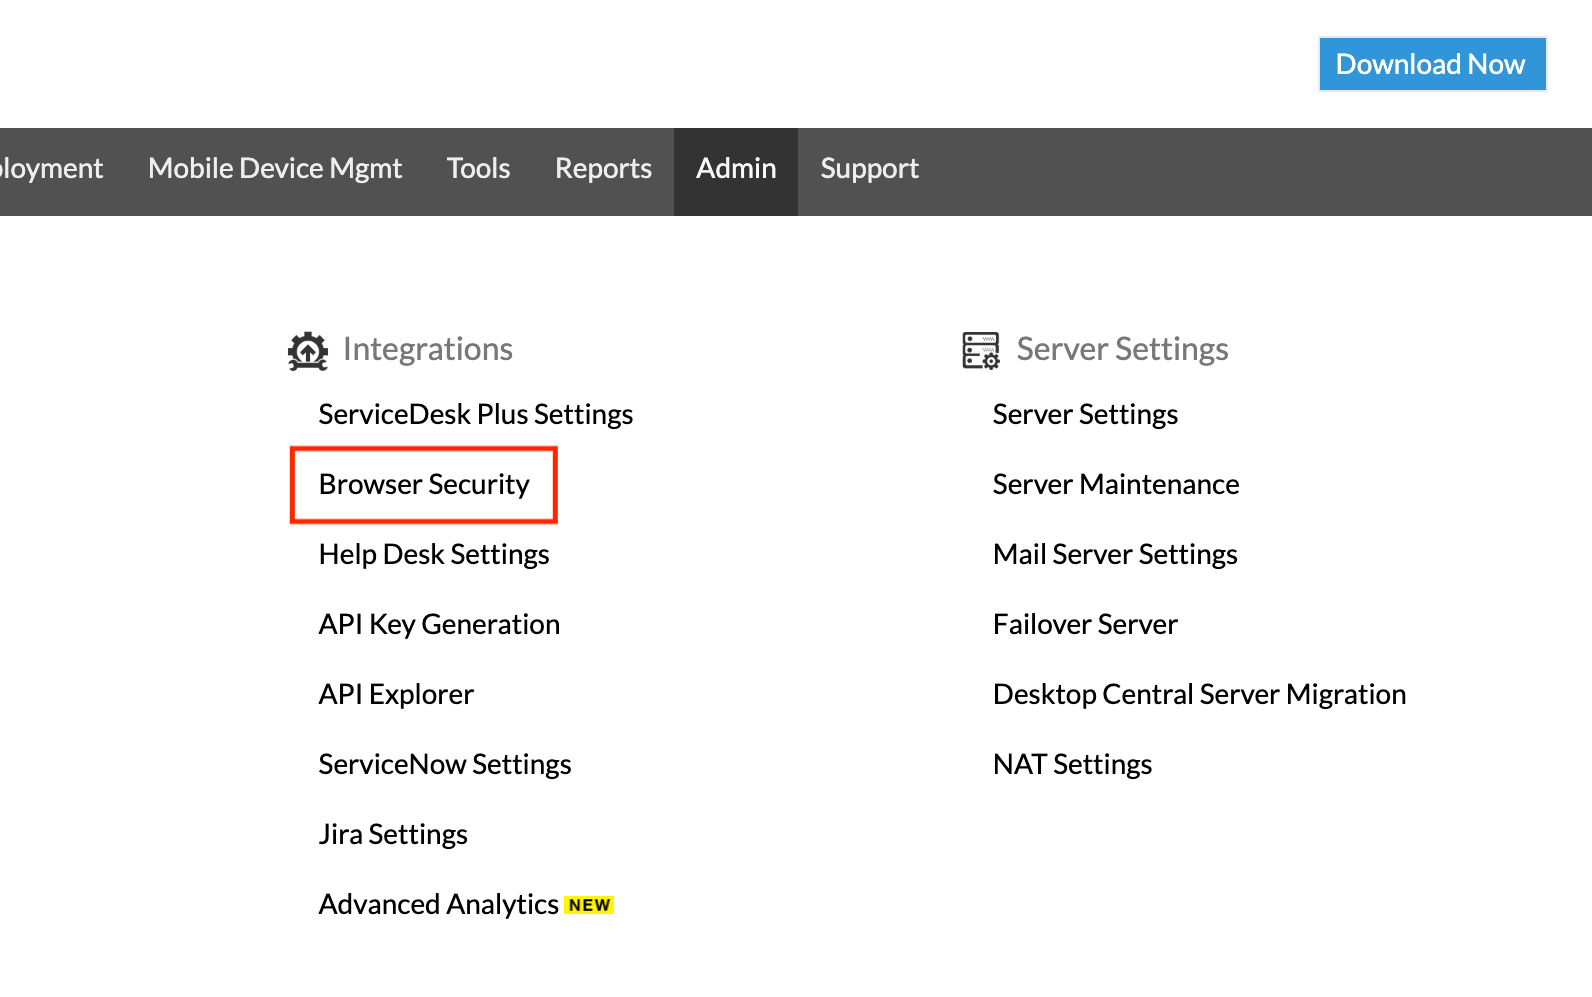Open Failover Server settings

pyautogui.click(x=1085, y=625)
